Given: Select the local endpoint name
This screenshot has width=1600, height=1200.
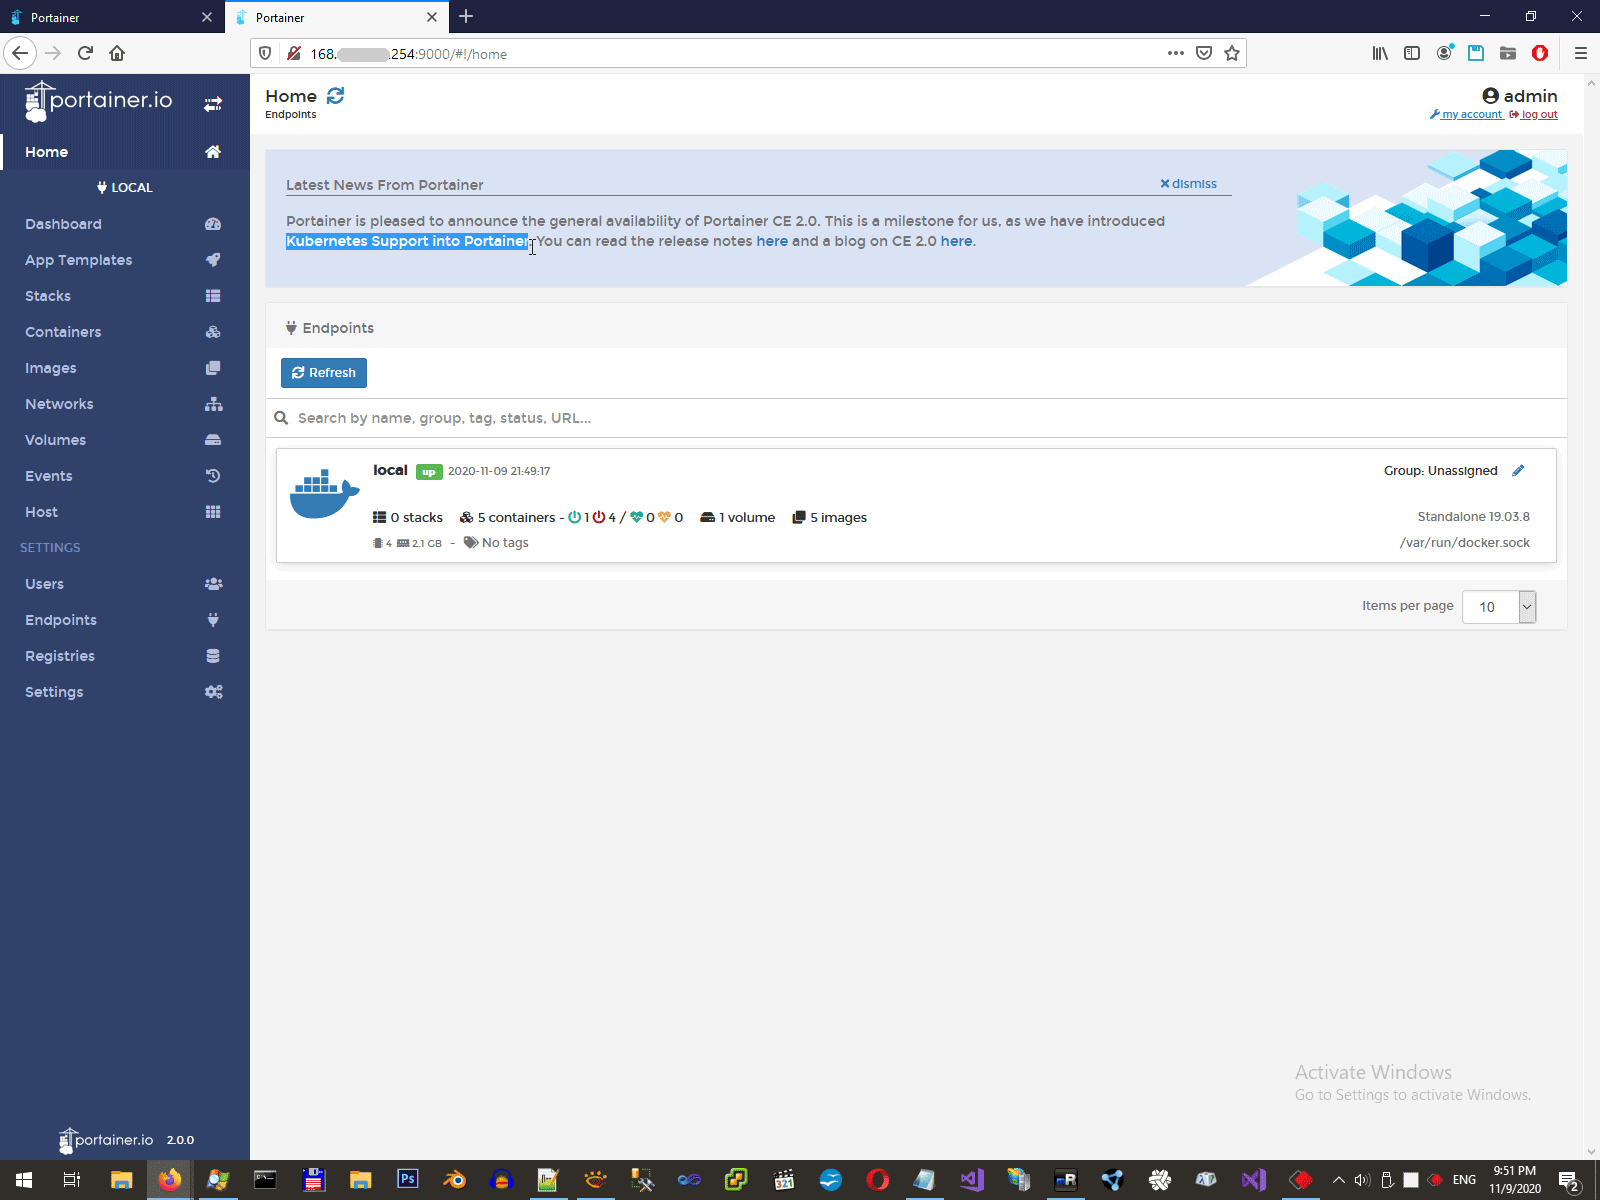Looking at the screenshot, I should pyautogui.click(x=390, y=470).
